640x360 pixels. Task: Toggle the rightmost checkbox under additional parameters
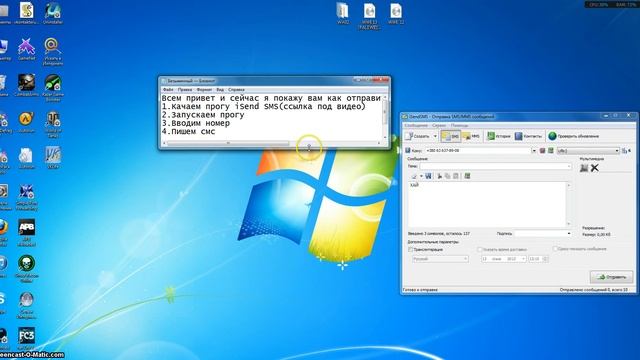click(555, 249)
